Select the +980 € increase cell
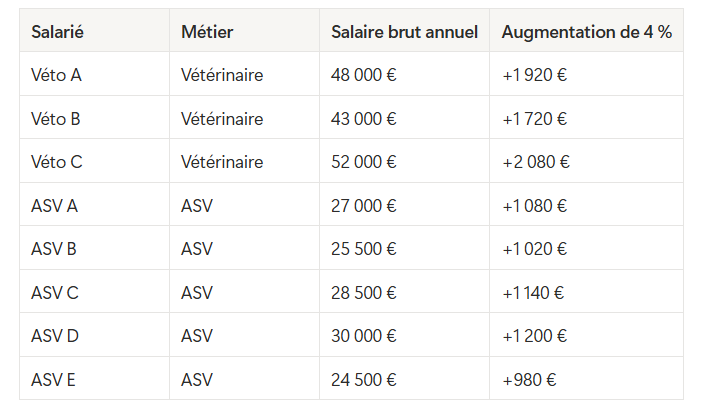 [587, 378]
